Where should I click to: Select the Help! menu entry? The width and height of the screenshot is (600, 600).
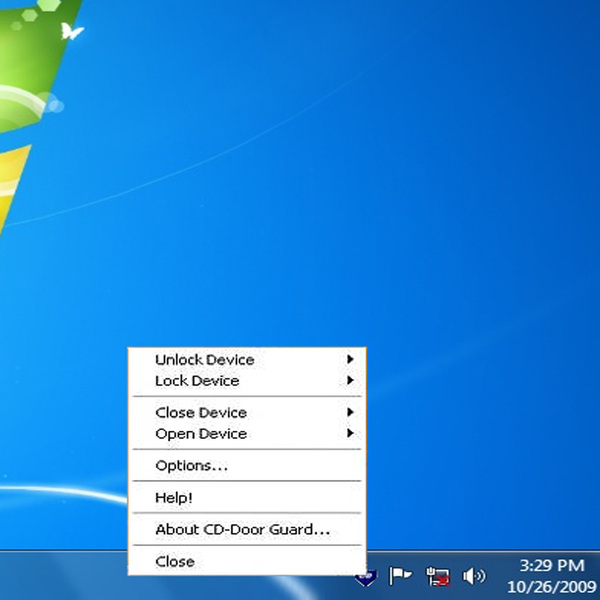[x=247, y=497]
